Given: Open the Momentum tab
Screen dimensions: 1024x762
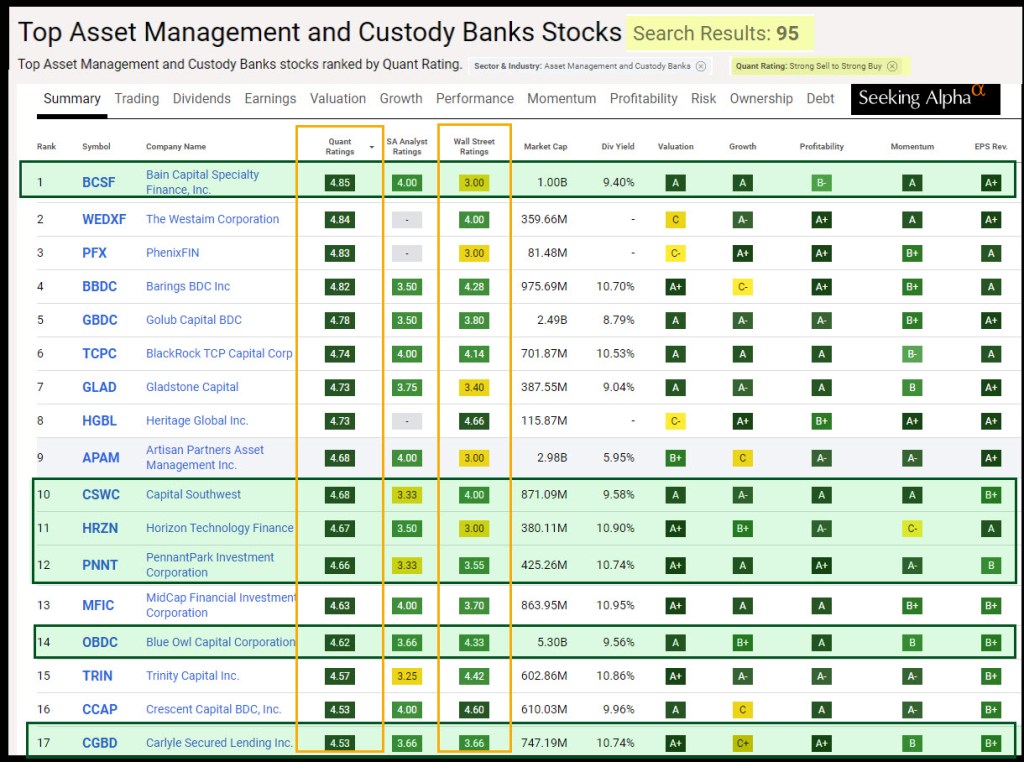Looking at the screenshot, I should (x=561, y=98).
